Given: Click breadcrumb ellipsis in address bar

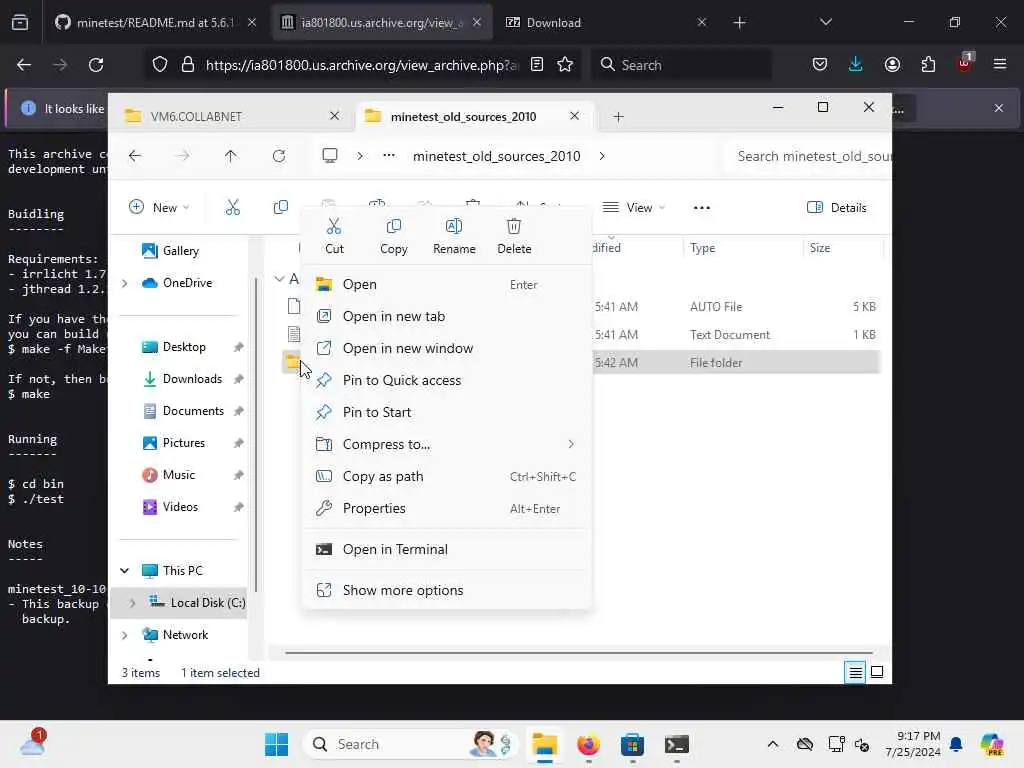Looking at the screenshot, I should point(389,156).
